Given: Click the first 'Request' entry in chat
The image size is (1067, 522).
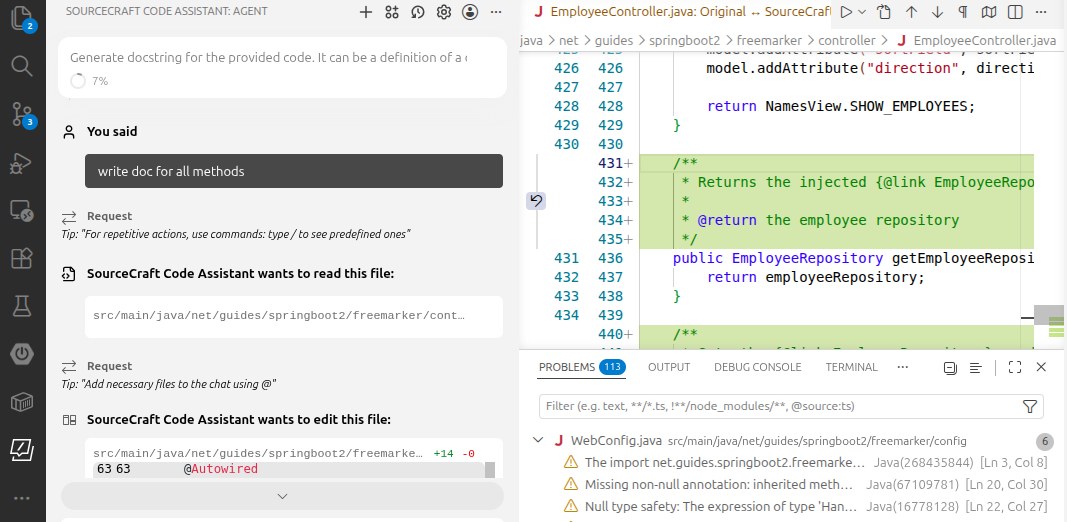Looking at the screenshot, I should [x=109, y=216].
